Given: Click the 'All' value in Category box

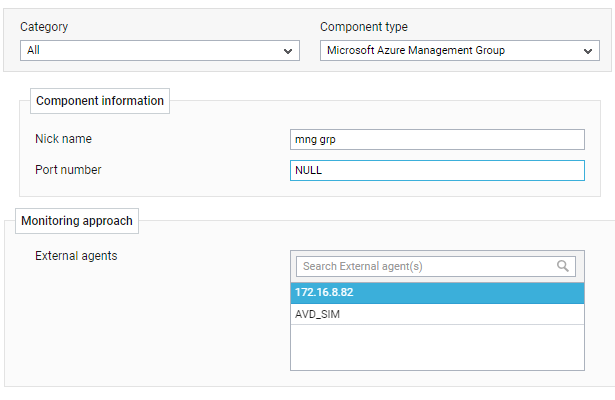Looking at the screenshot, I should point(33,50).
